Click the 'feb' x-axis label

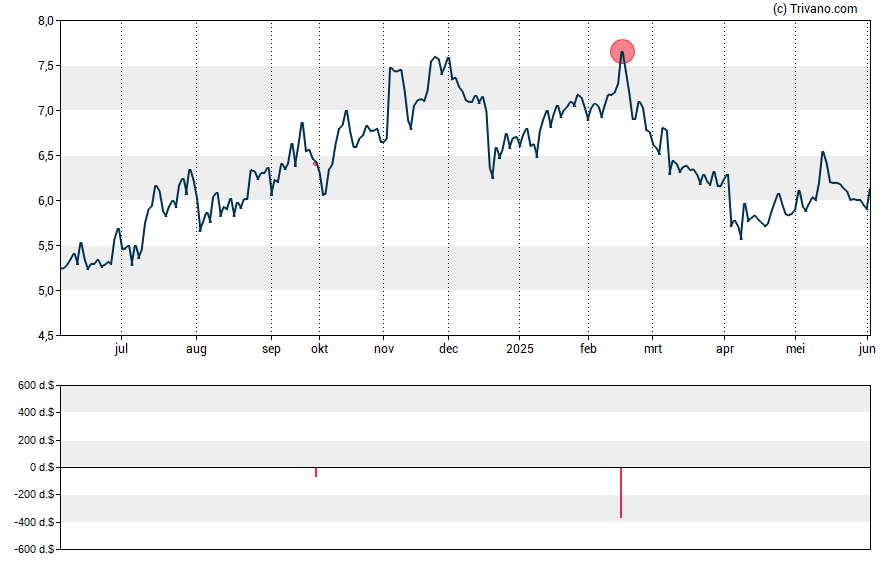(x=588, y=349)
